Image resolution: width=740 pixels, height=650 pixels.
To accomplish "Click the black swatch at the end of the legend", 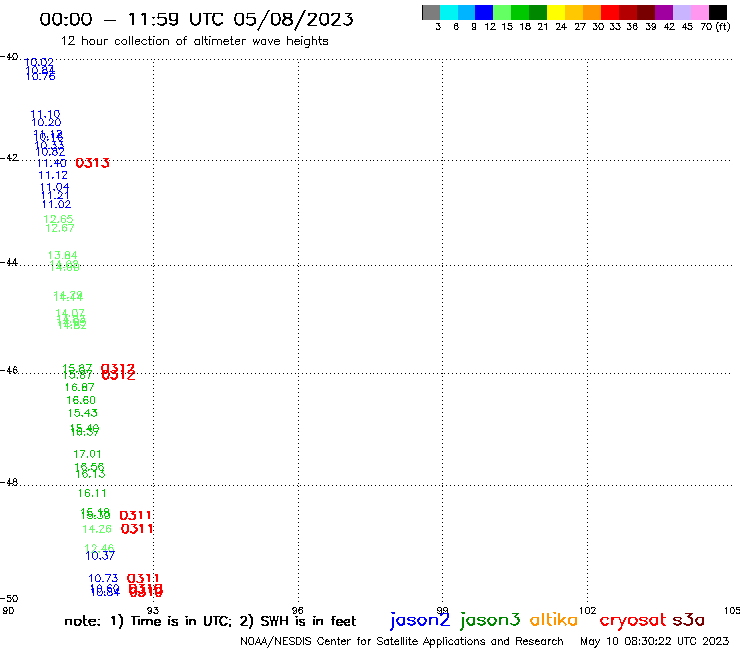I will 718,12.
